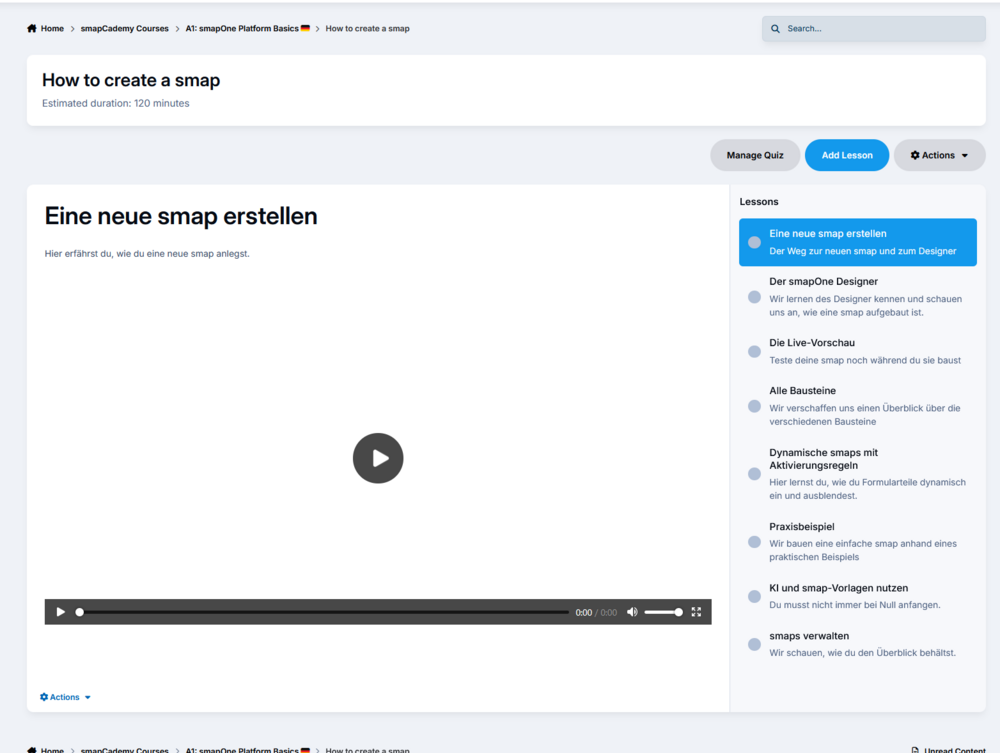Click the search magnifier icon
Screen dimensions: 1000x753
click(776, 29)
